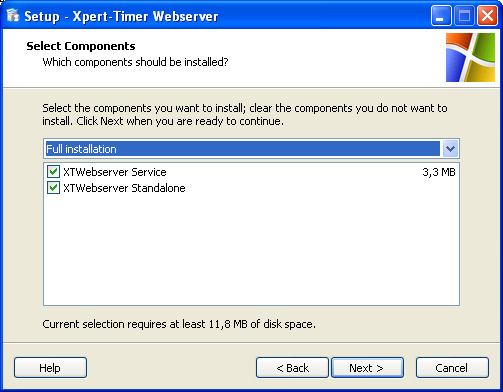This screenshot has width=503, height=392.
Task: Close the Setup window
Action: (487, 16)
